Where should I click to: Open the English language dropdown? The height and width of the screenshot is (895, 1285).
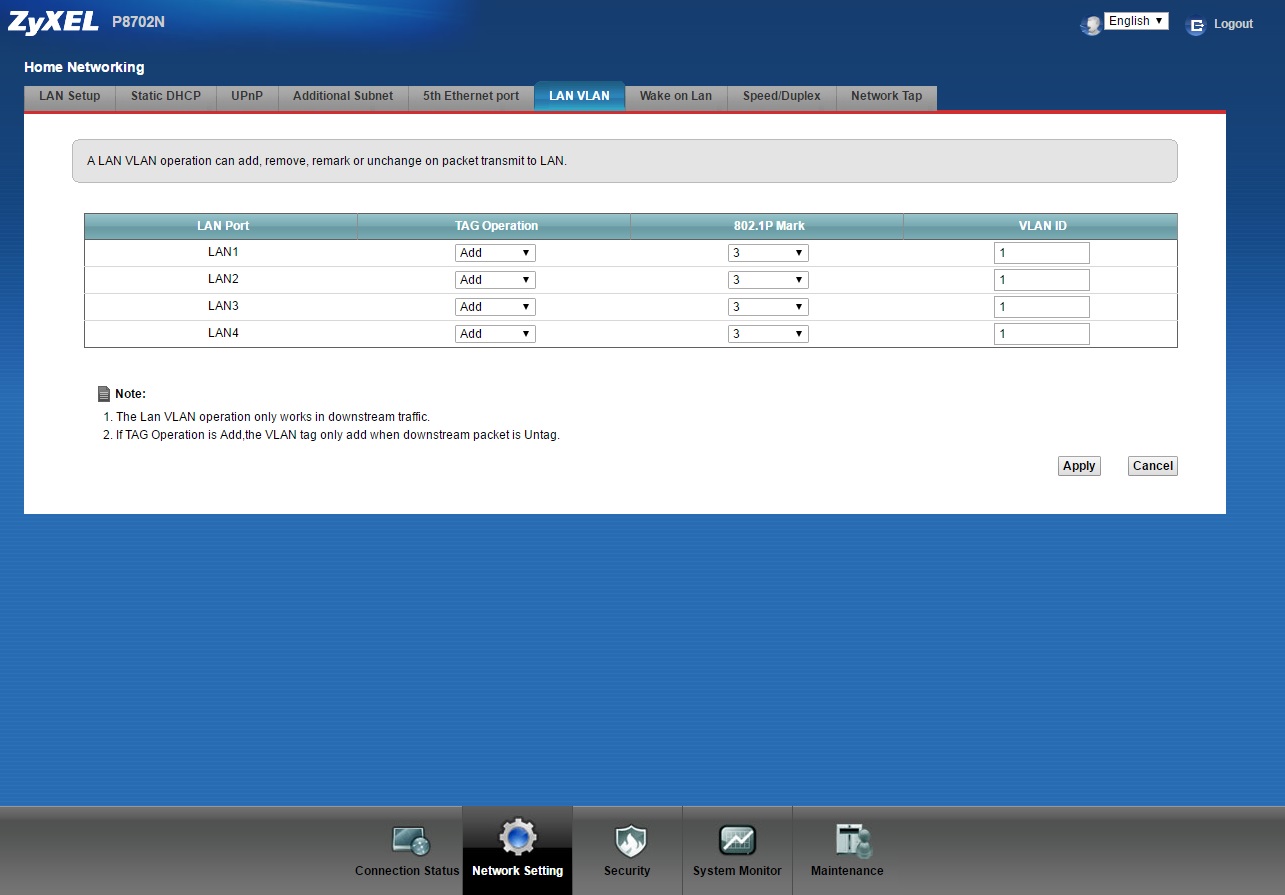[x=1136, y=21]
